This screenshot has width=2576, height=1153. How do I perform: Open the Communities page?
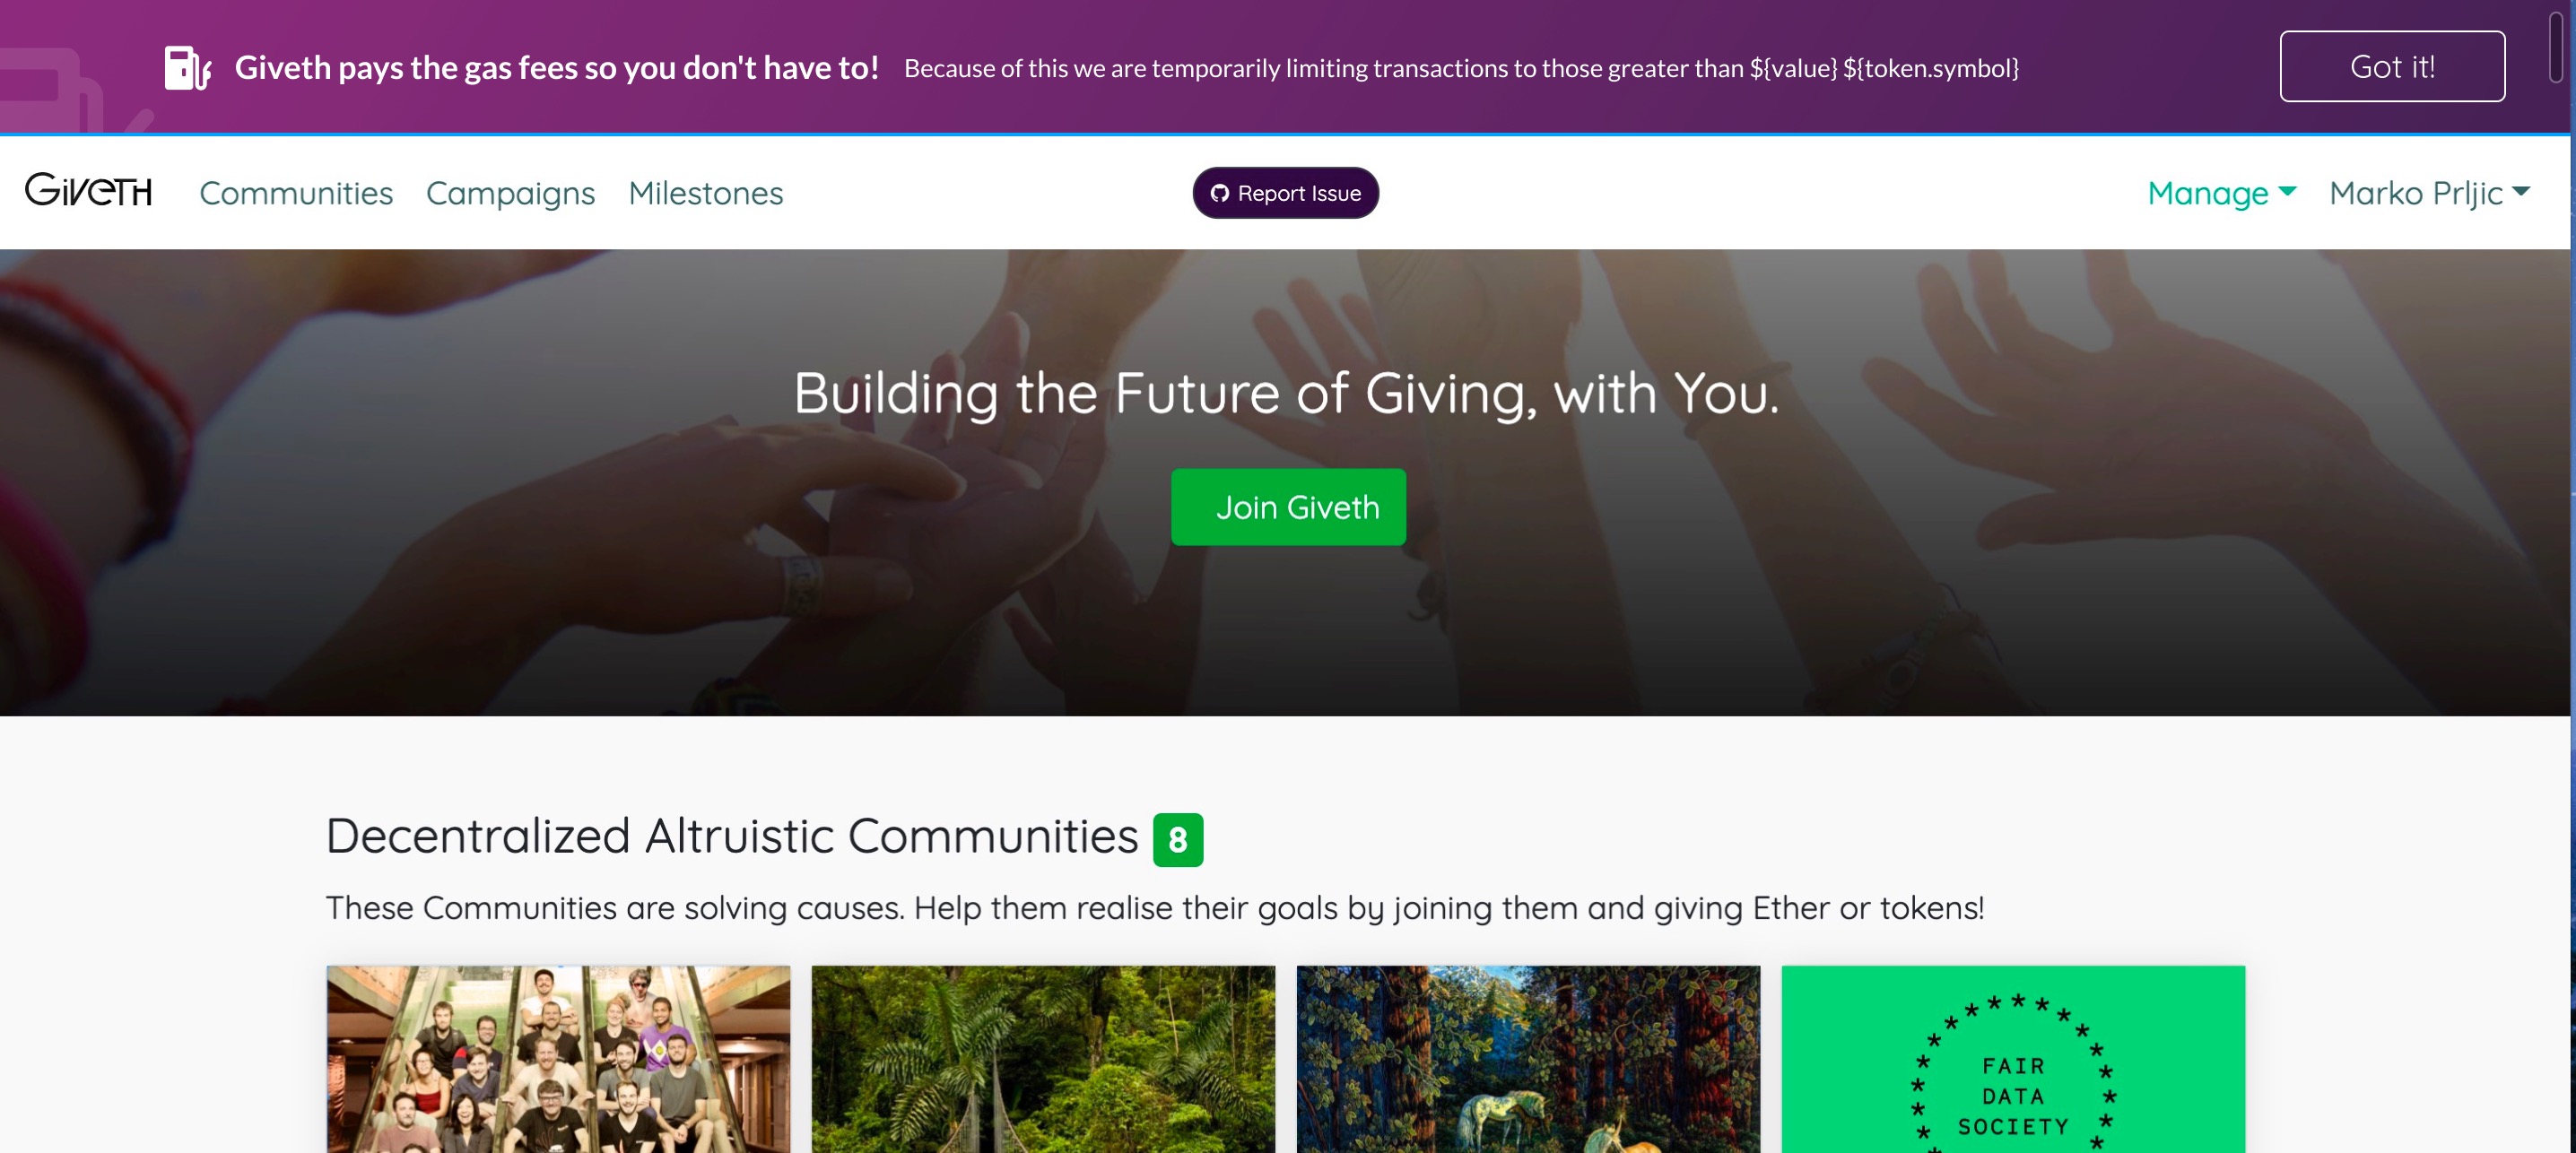click(x=296, y=192)
